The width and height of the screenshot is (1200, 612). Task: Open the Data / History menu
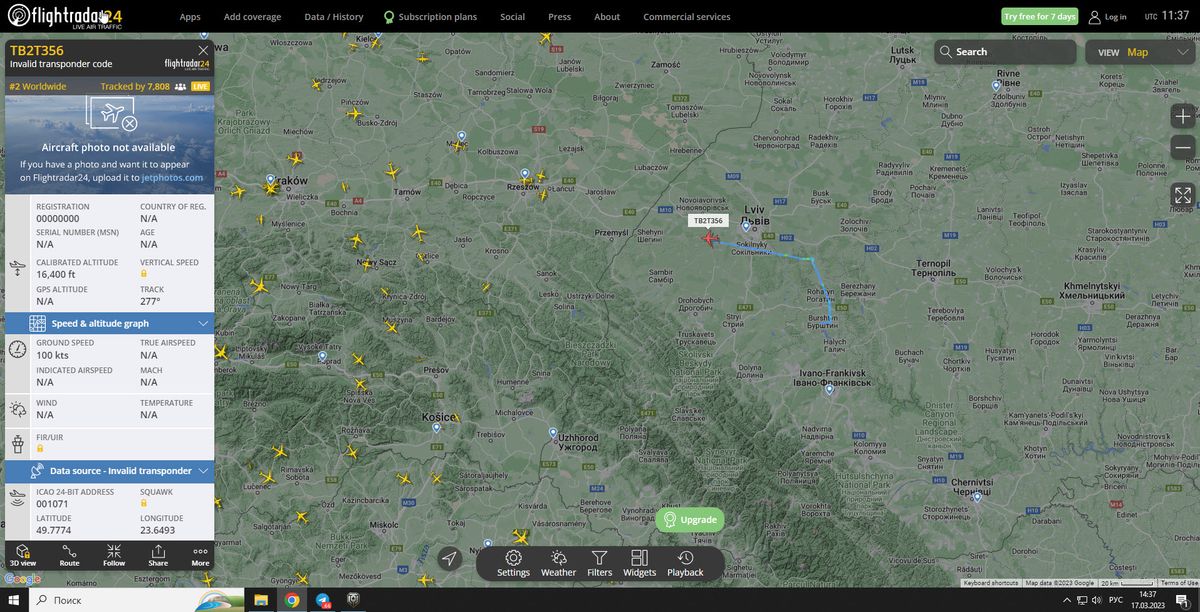coord(334,17)
